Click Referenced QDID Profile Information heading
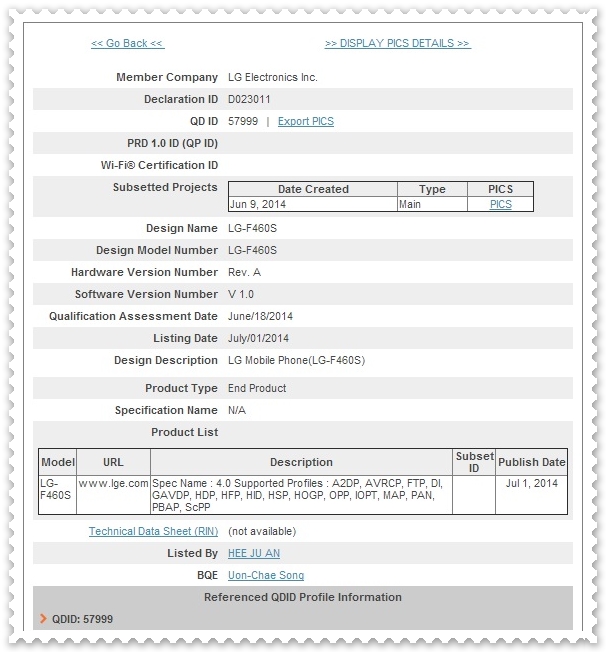This screenshot has height=652, width=606. 303,597
